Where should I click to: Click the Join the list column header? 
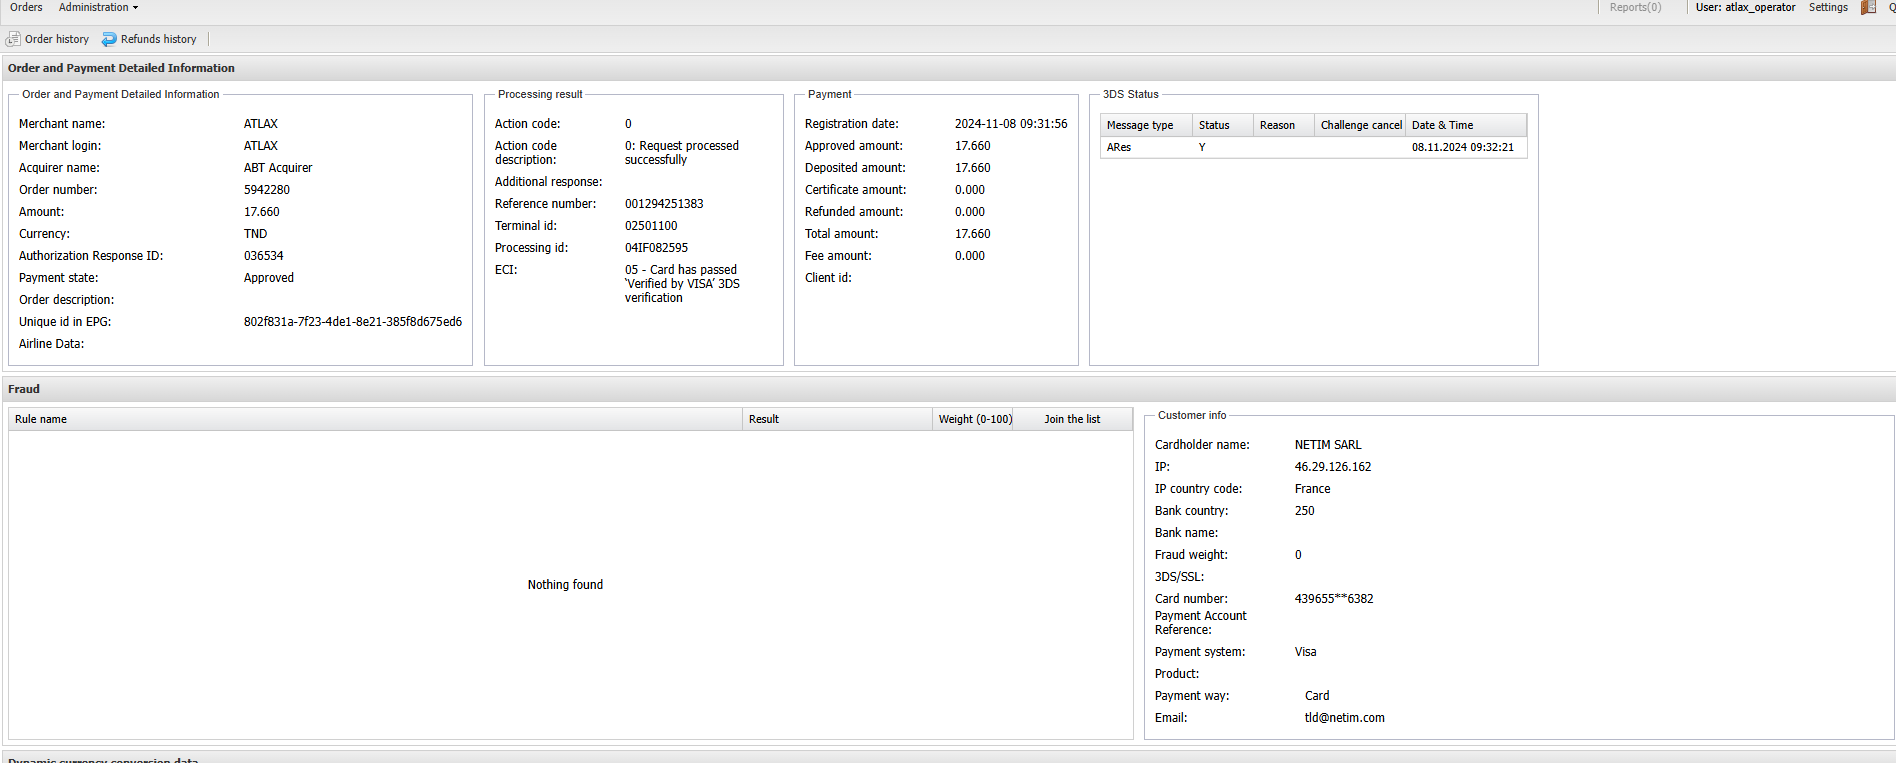[x=1071, y=419]
